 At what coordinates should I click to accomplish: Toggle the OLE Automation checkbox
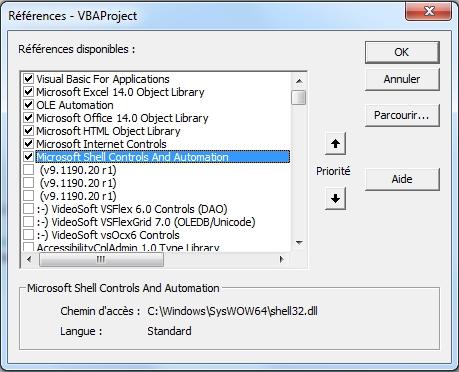pyautogui.click(x=28, y=105)
